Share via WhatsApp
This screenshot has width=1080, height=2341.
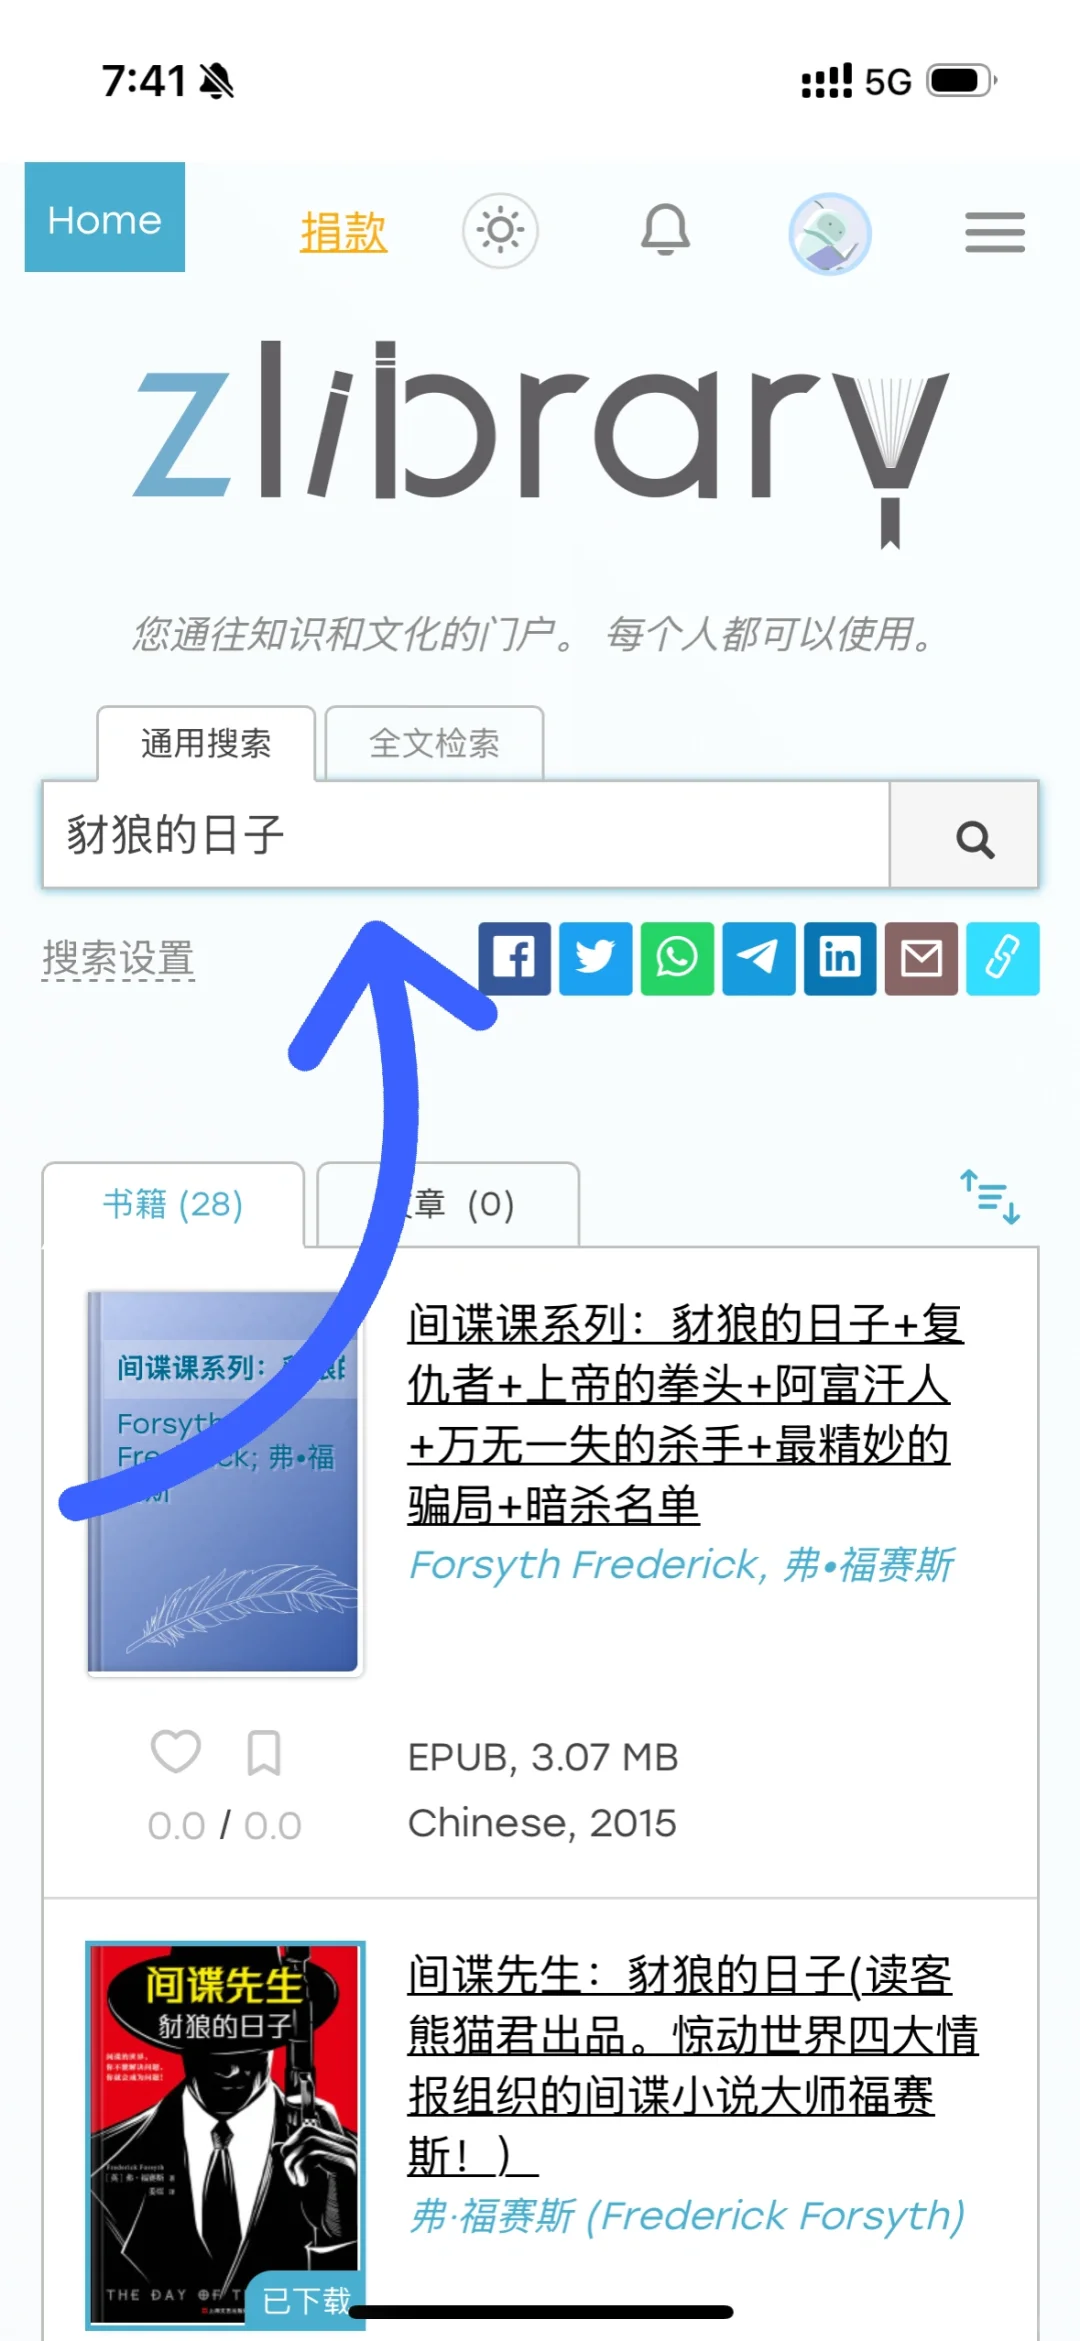pos(677,959)
